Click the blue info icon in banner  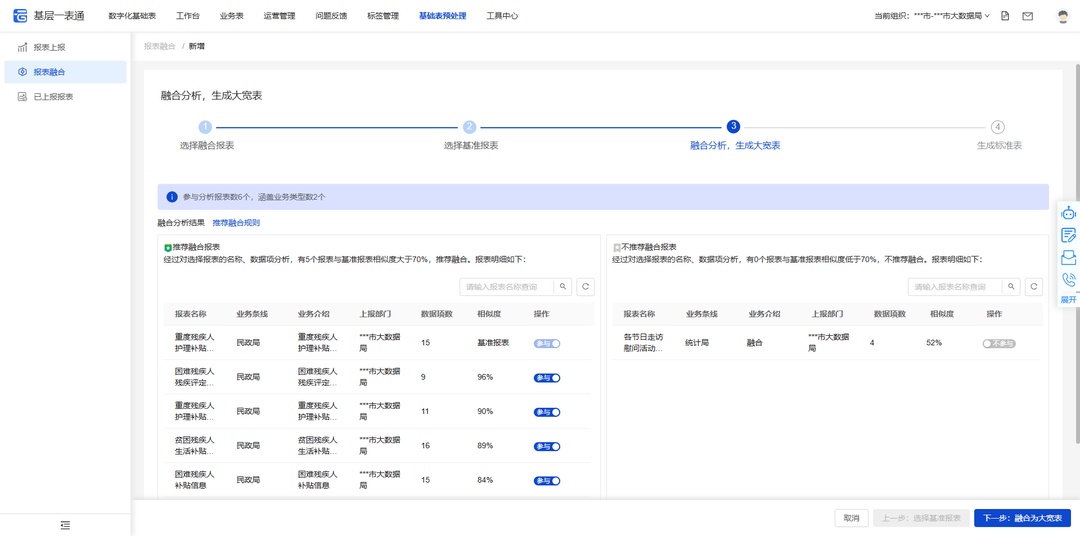tap(172, 196)
